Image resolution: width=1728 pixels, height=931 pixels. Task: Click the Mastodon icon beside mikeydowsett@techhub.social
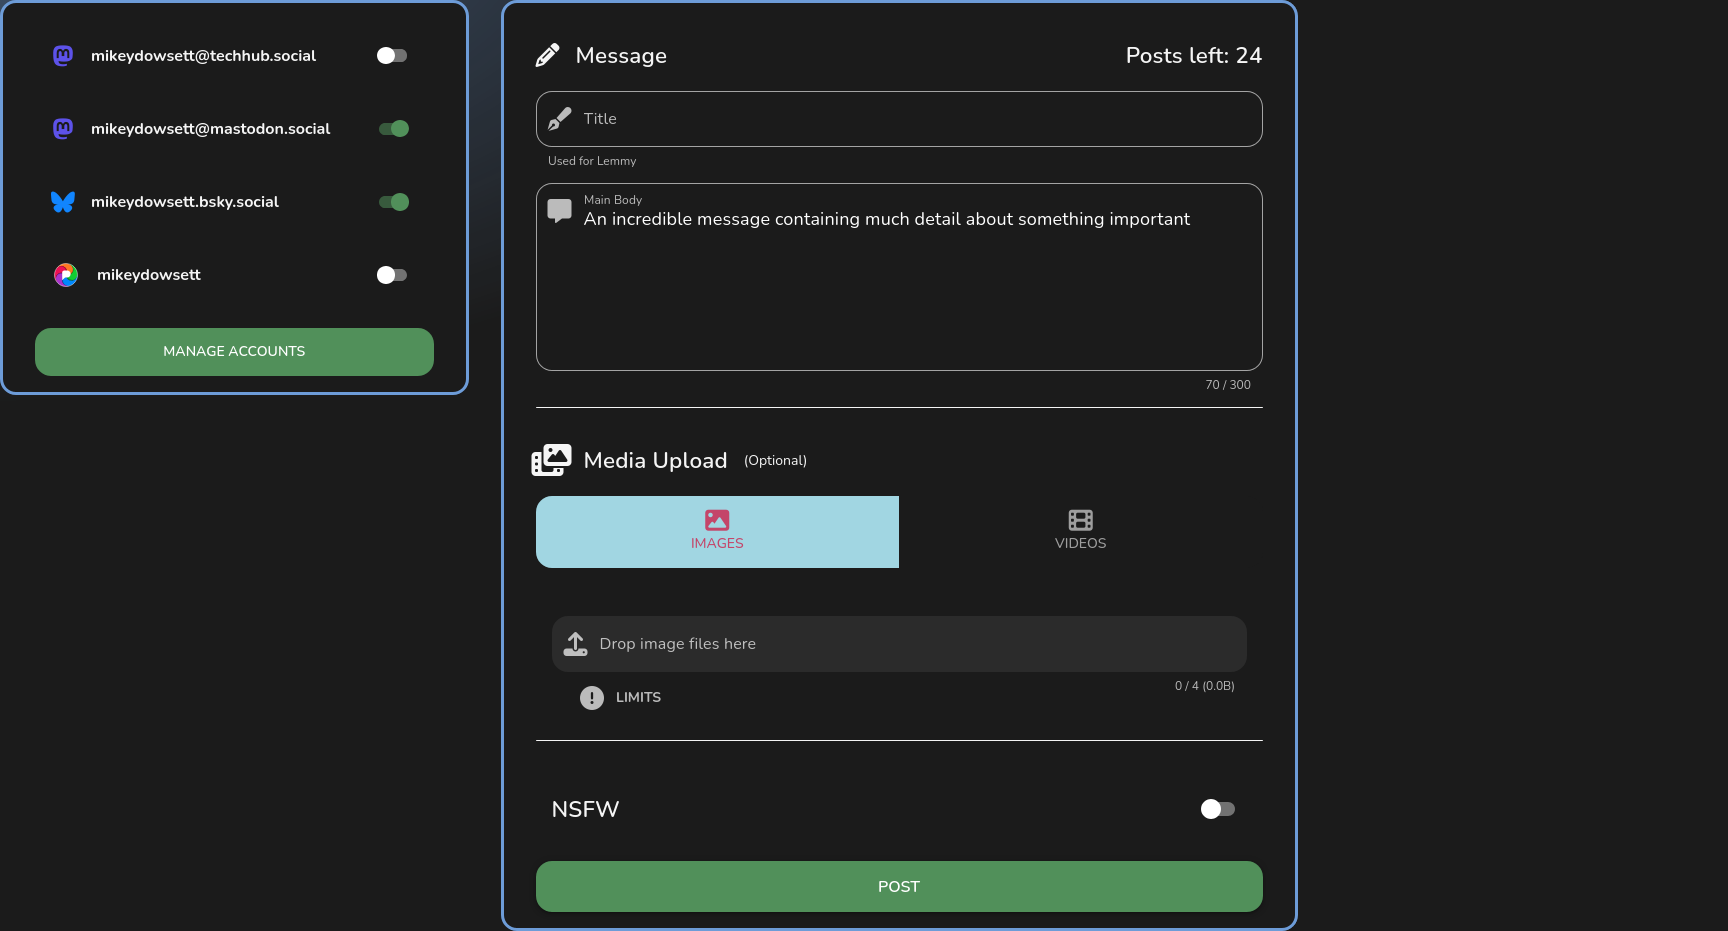[x=63, y=56]
